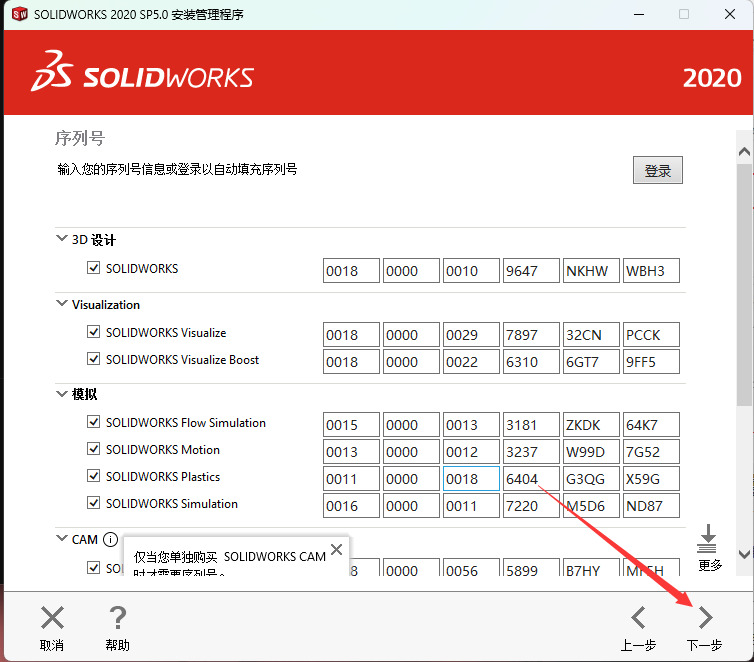Viewport: 754px width, 662px height.
Task: Click CAM serial field containing 5899
Action: click(x=531, y=567)
